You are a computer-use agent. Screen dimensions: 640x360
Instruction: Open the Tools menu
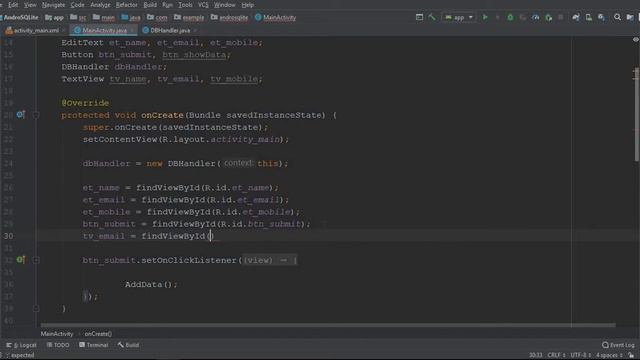pyautogui.click(x=185, y=5)
